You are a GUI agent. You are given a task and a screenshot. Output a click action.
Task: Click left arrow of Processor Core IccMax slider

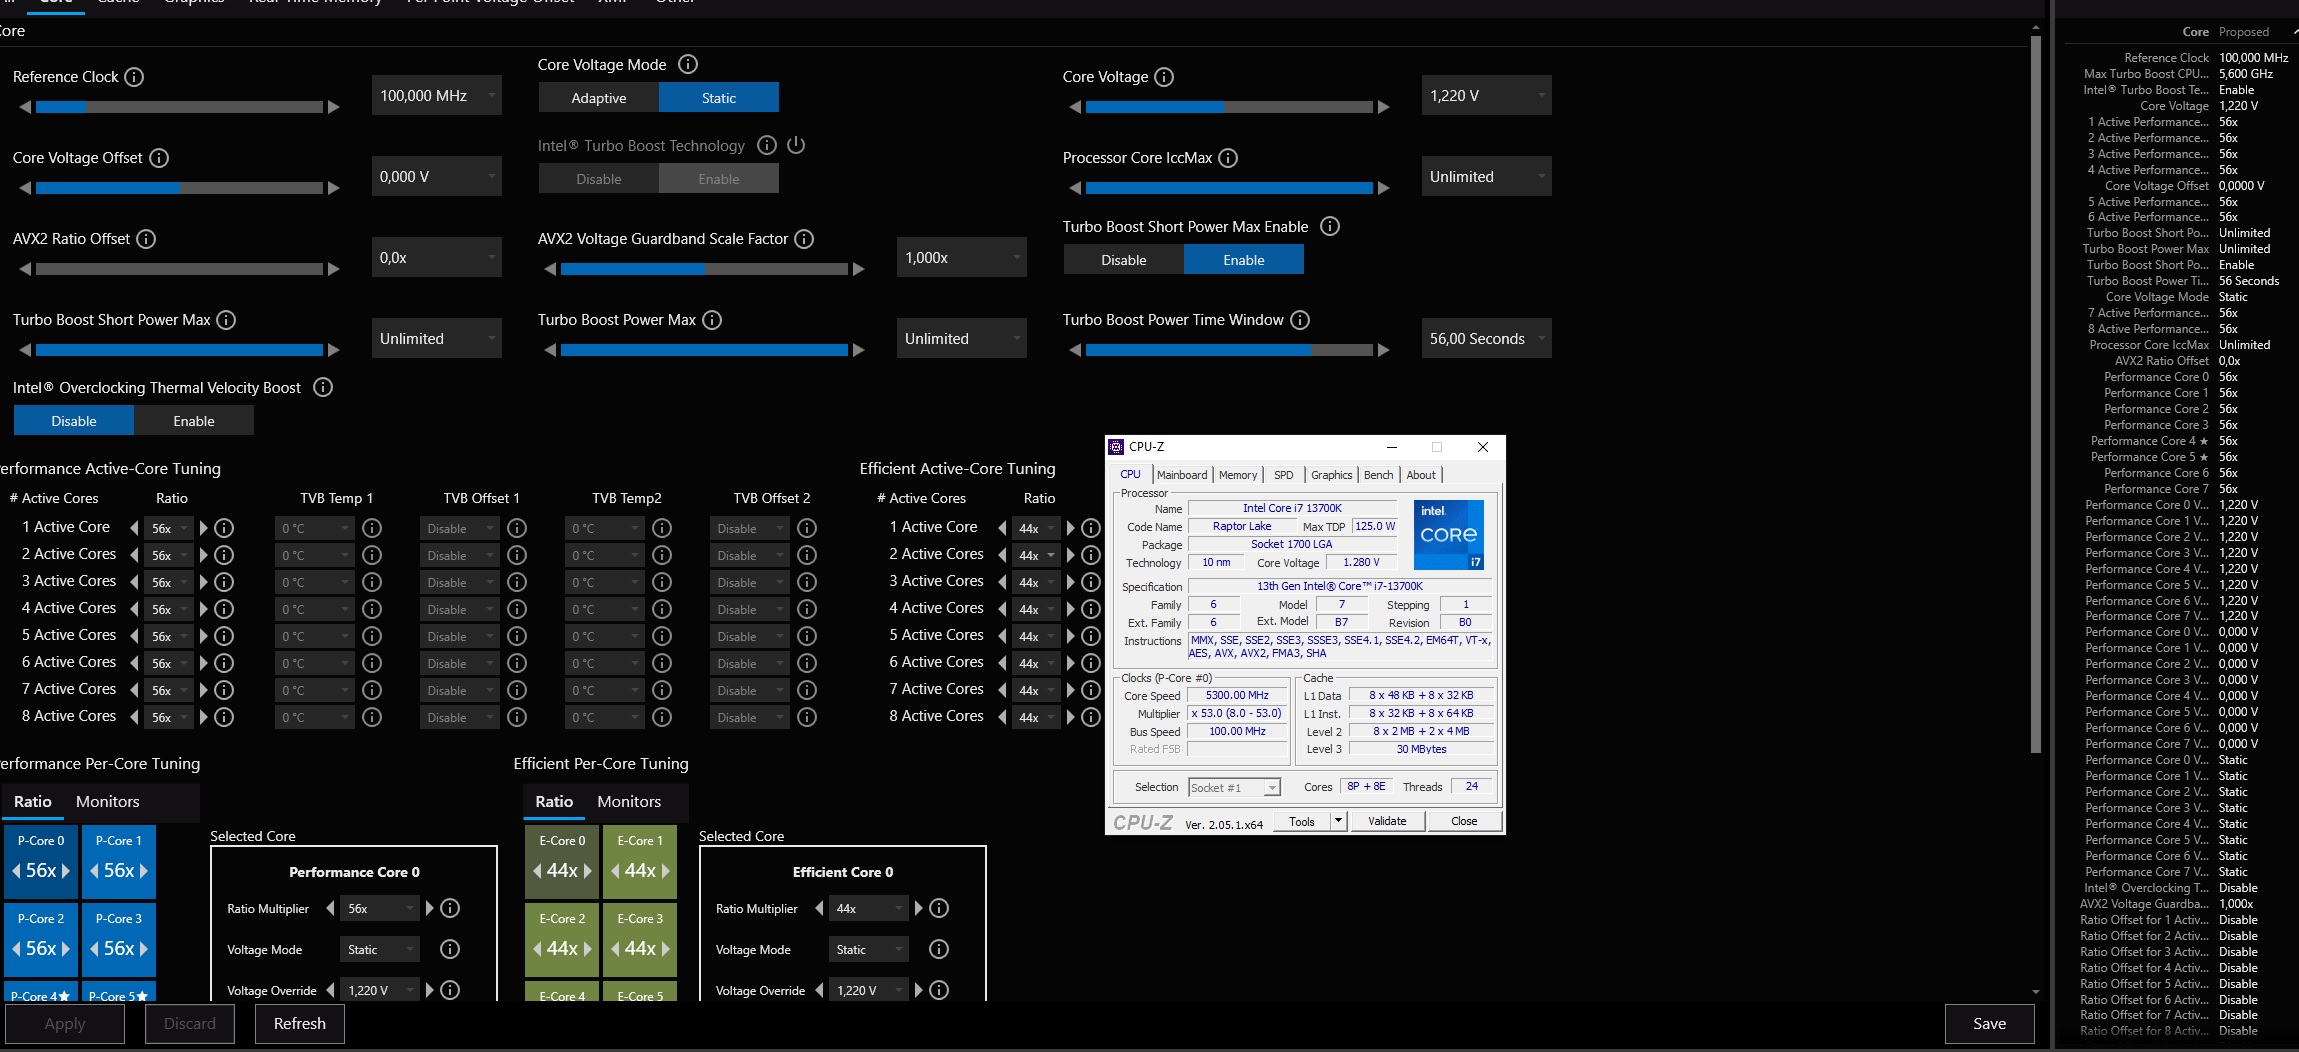(1075, 188)
